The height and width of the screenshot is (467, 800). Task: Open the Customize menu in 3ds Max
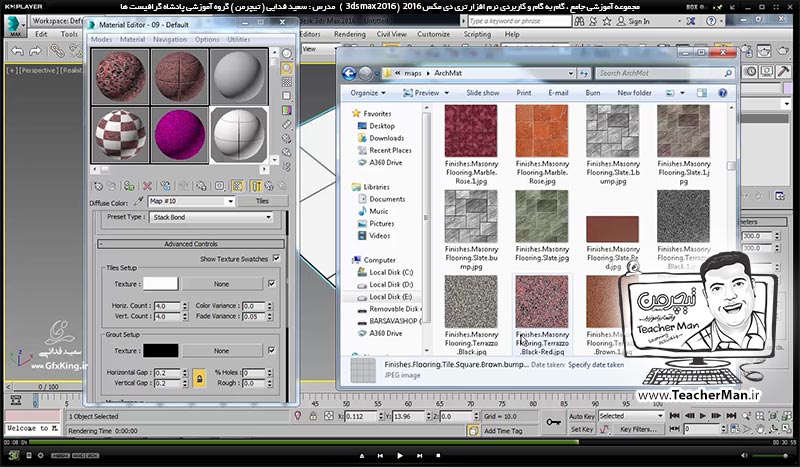tap(433, 34)
